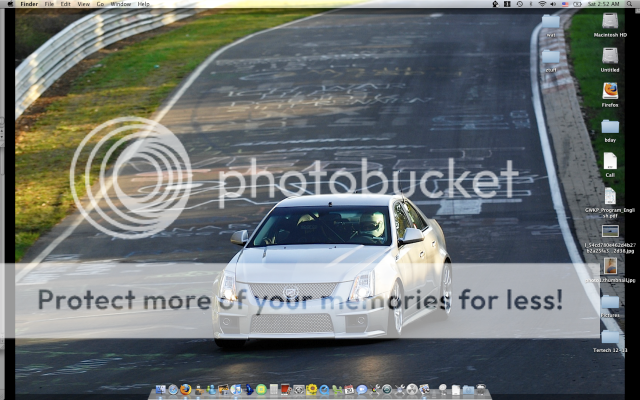Open the Apple menu
Image resolution: width=640 pixels, height=400 pixels.
click(10, 4)
